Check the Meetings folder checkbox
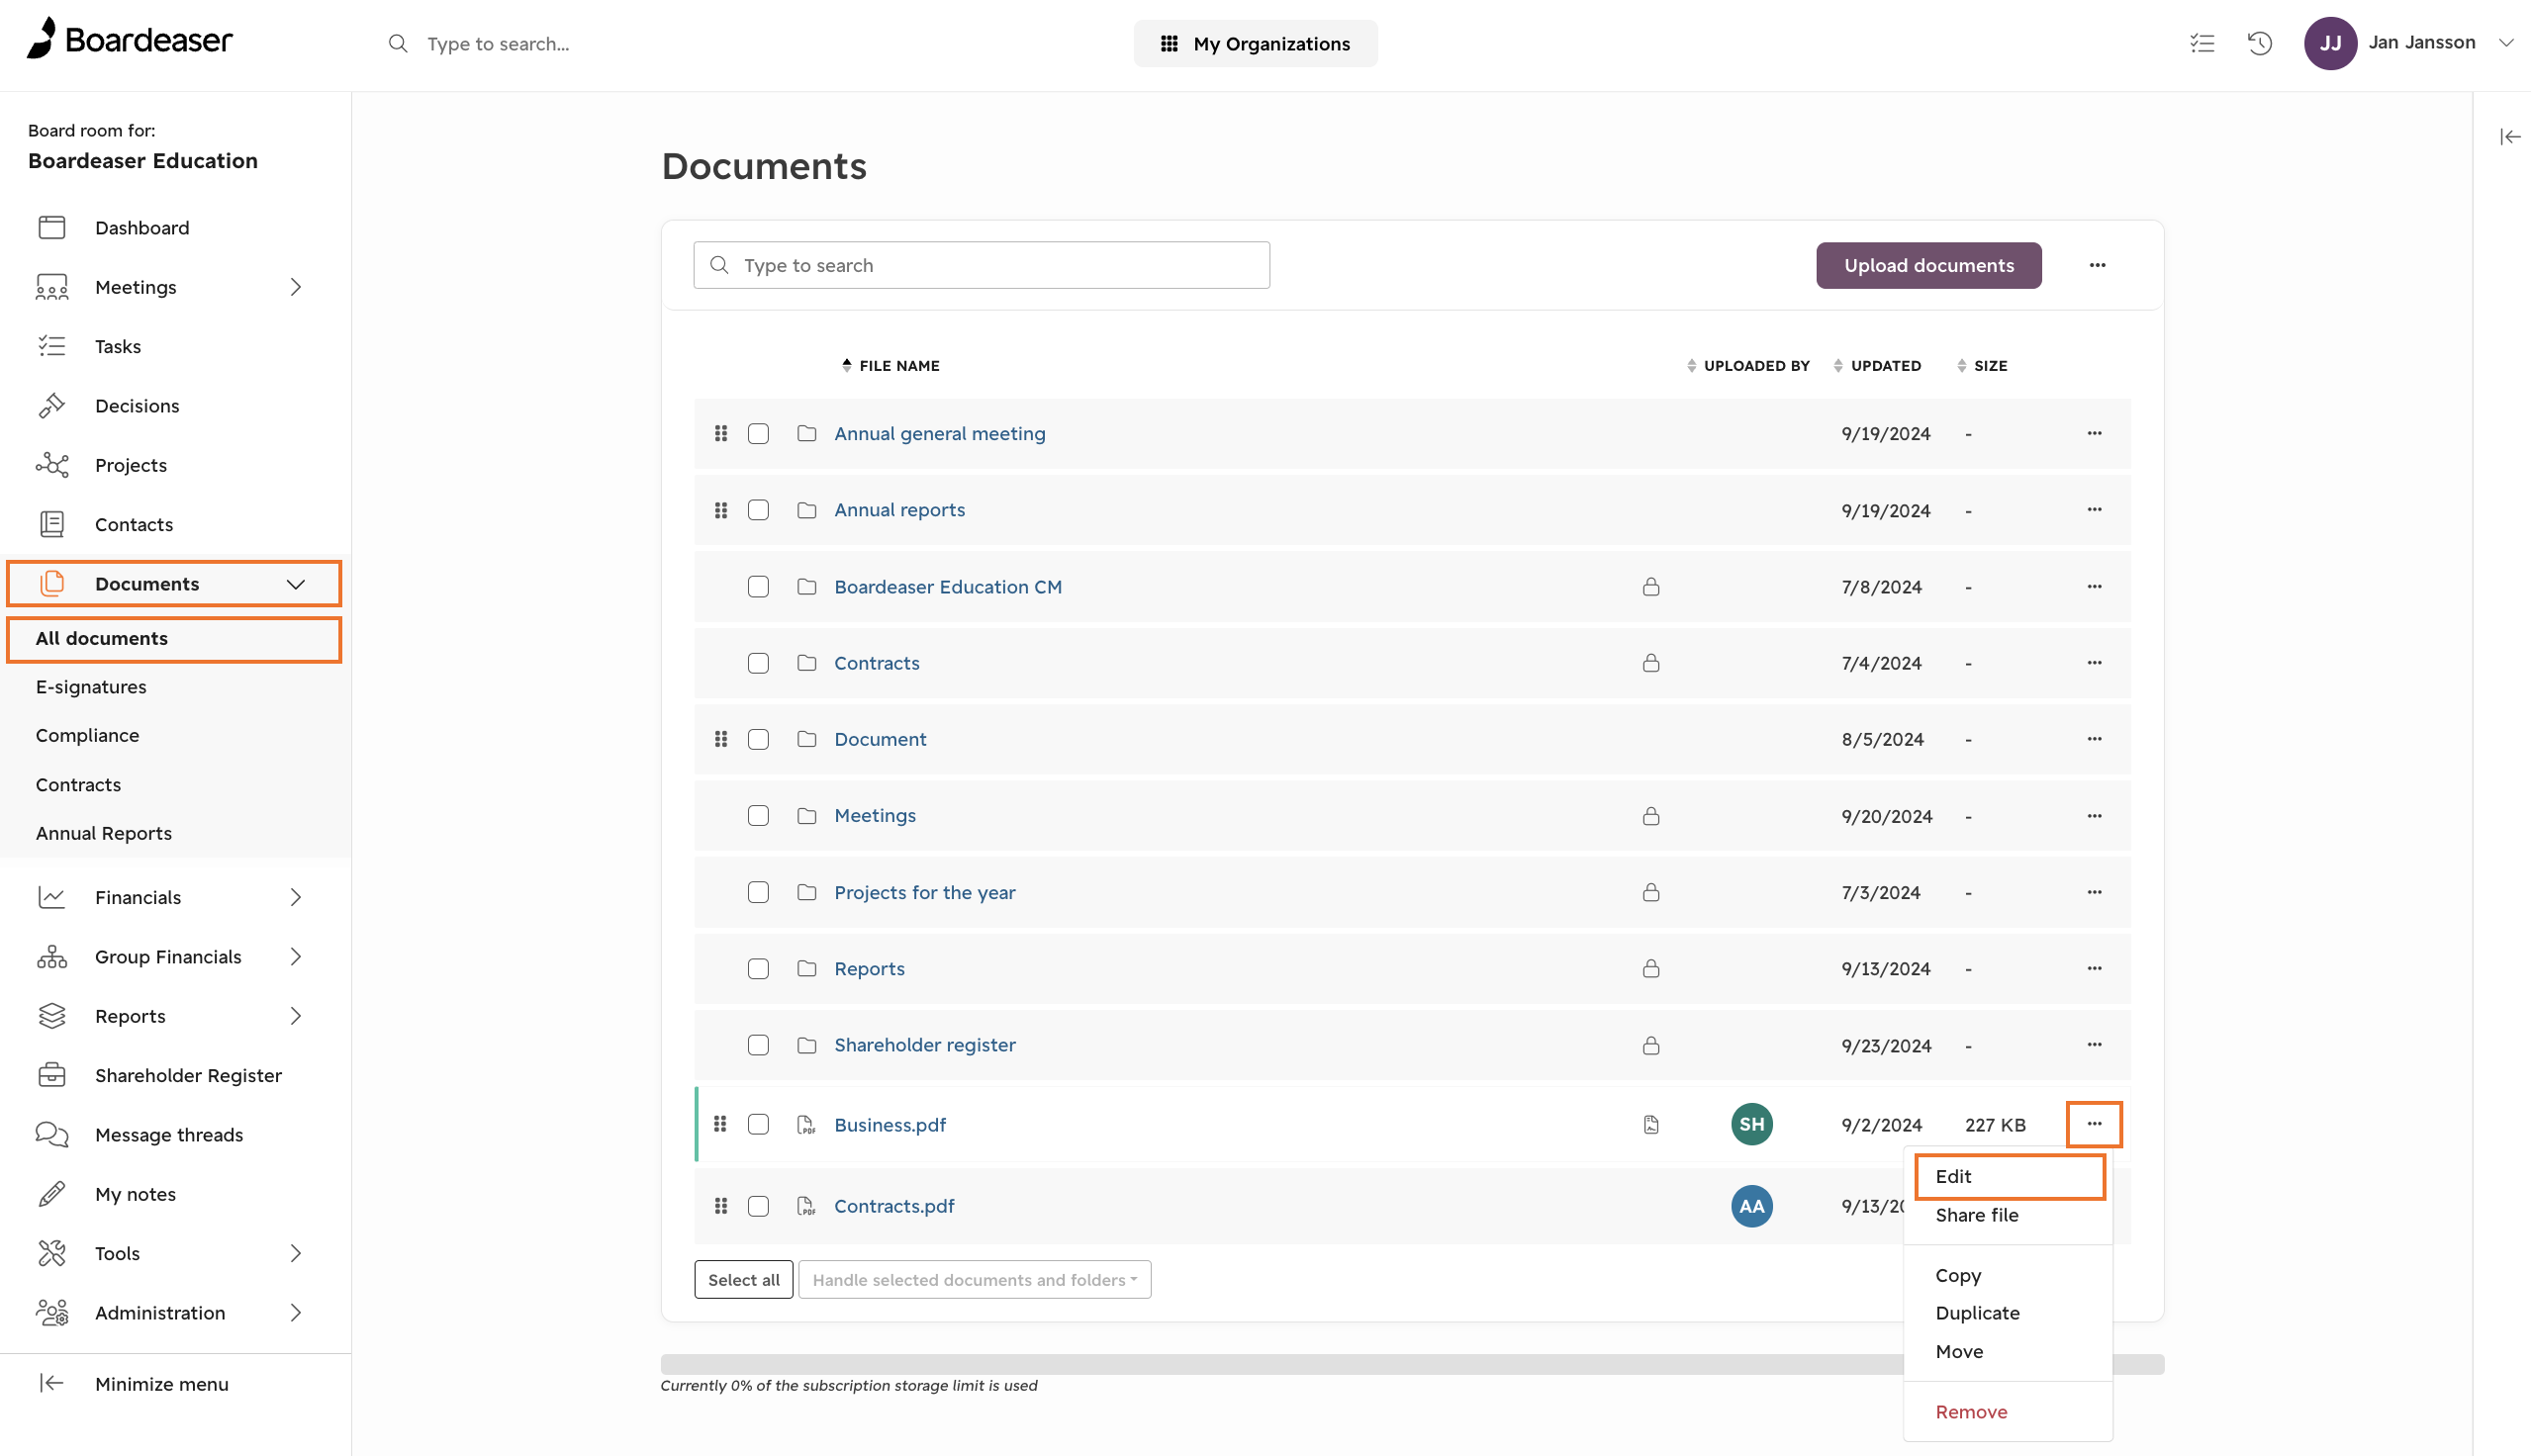The width and height of the screenshot is (2531, 1456). pos(758,816)
